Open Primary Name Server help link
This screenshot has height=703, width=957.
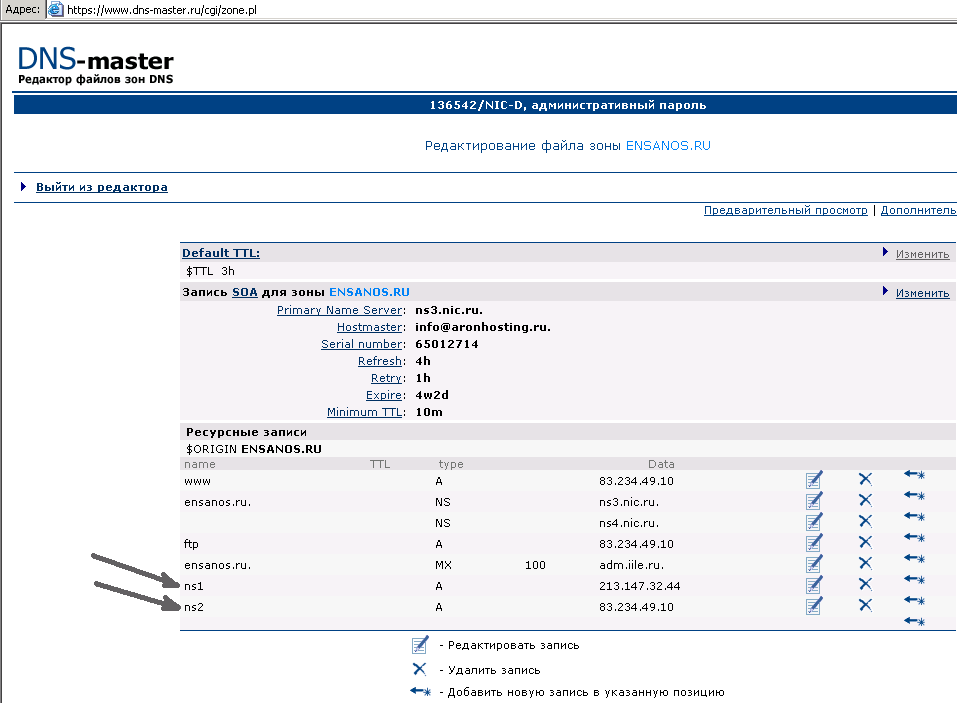(x=339, y=310)
